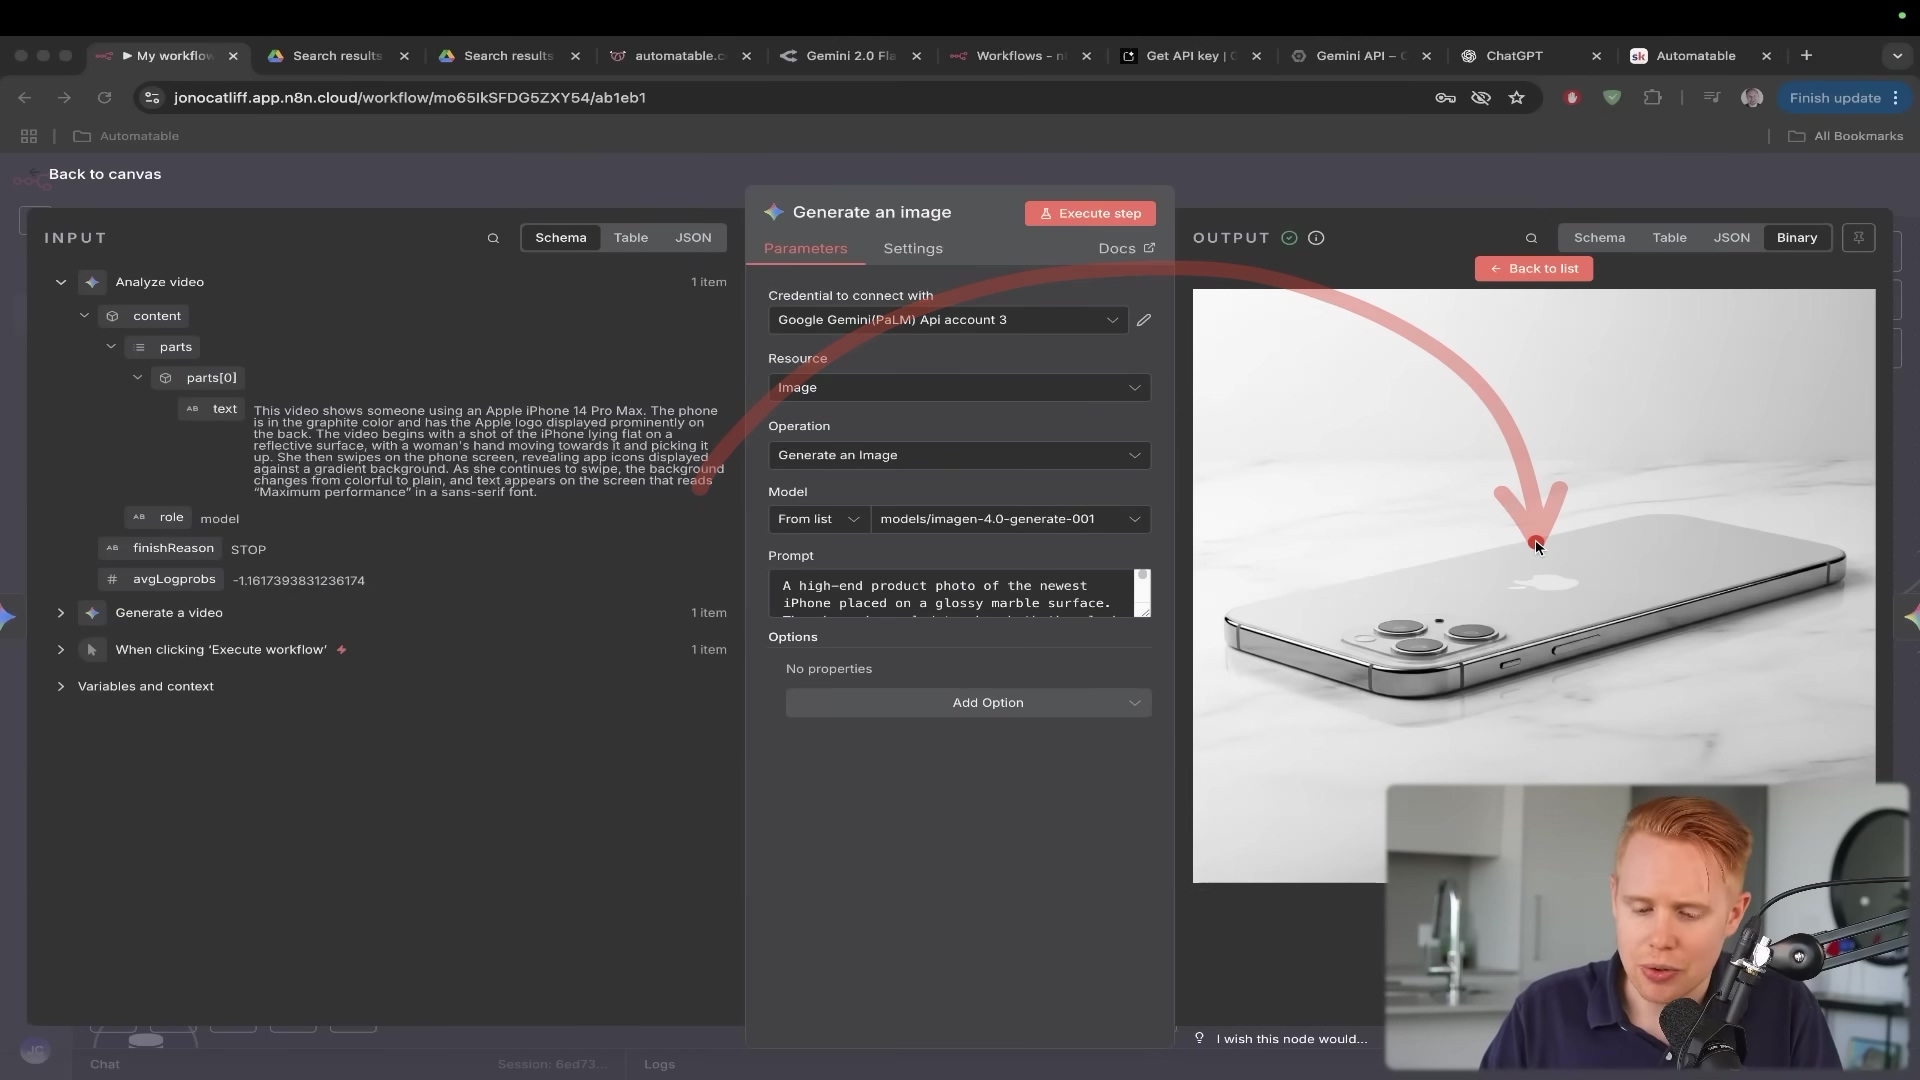Image resolution: width=1920 pixels, height=1080 pixels.
Task: Open the Resource dropdown showing Image
Action: [x=959, y=388]
